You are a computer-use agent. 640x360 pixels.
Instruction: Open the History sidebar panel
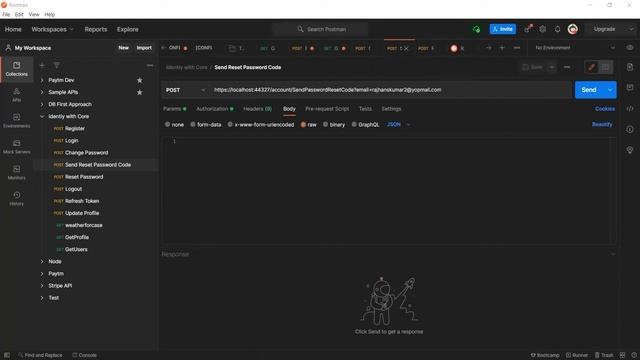[x=16, y=198]
